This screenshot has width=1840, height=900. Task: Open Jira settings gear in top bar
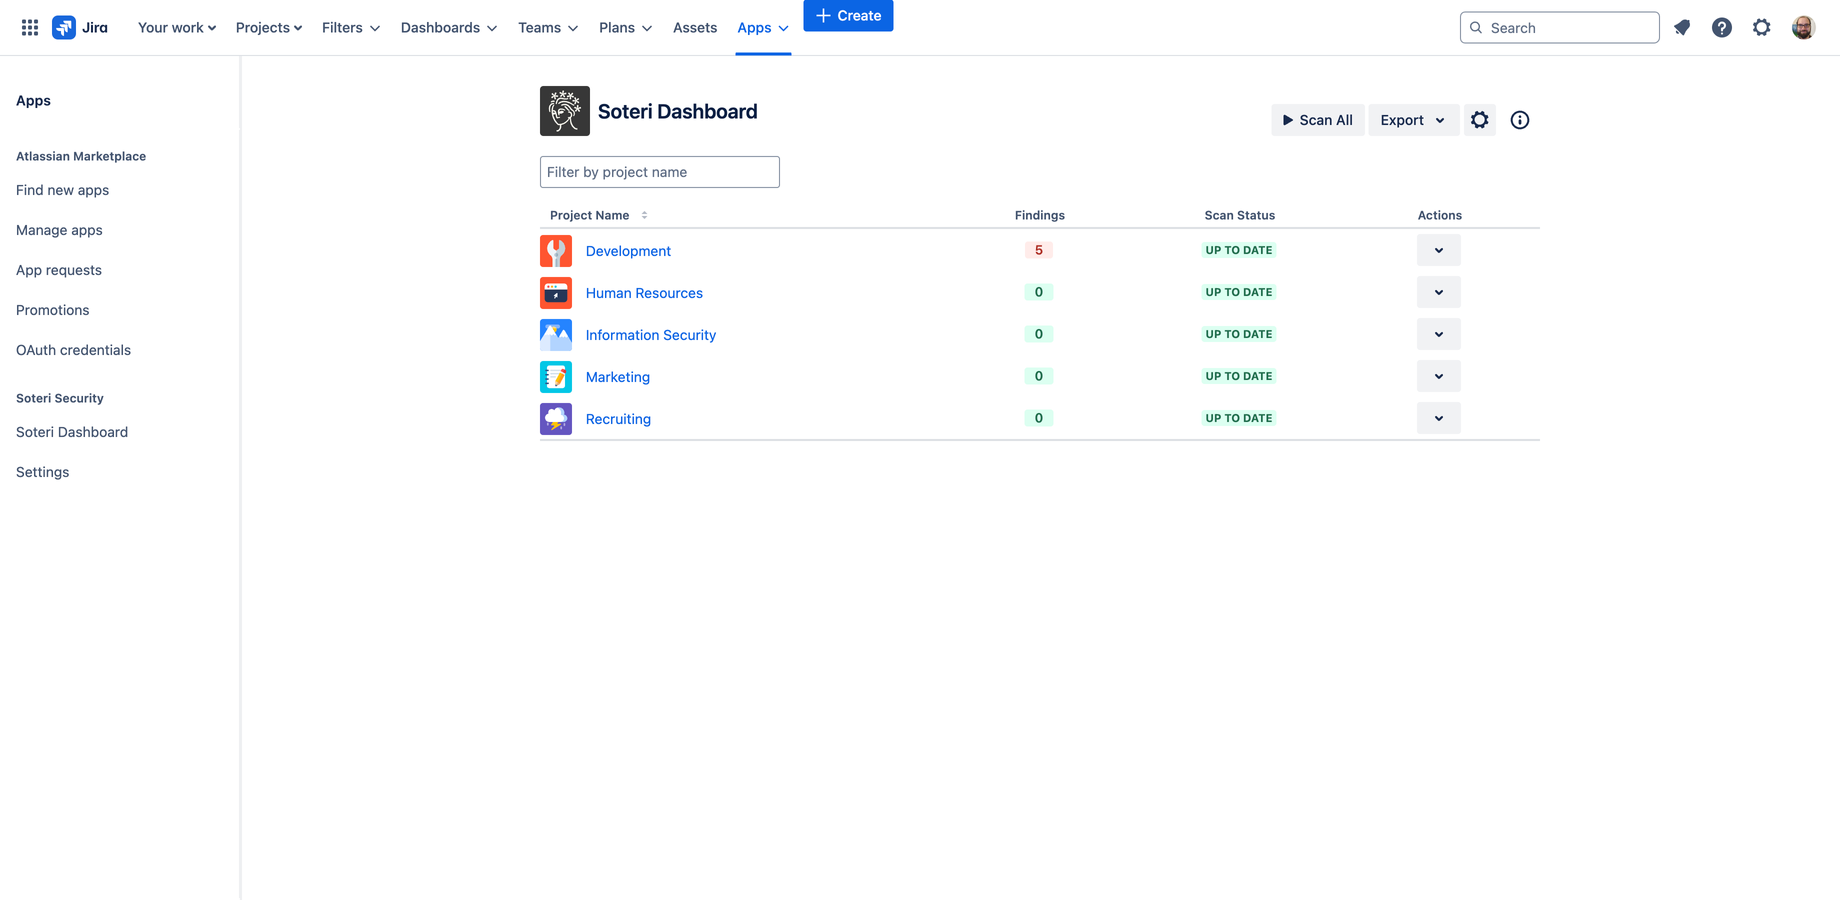(x=1762, y=28)
